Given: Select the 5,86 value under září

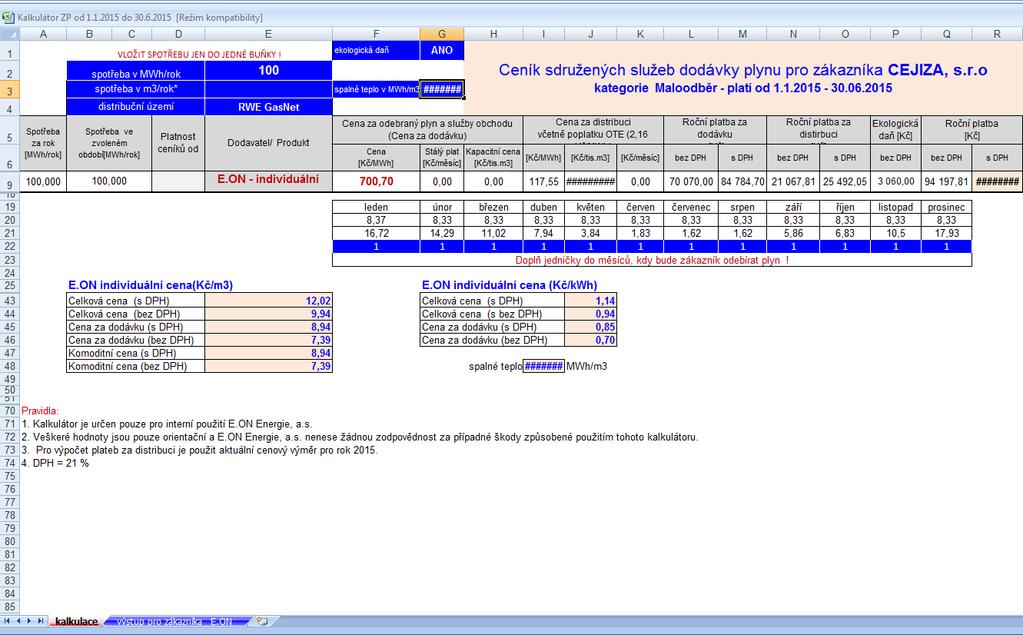Looking at the screenshot, I should point(793,234).
